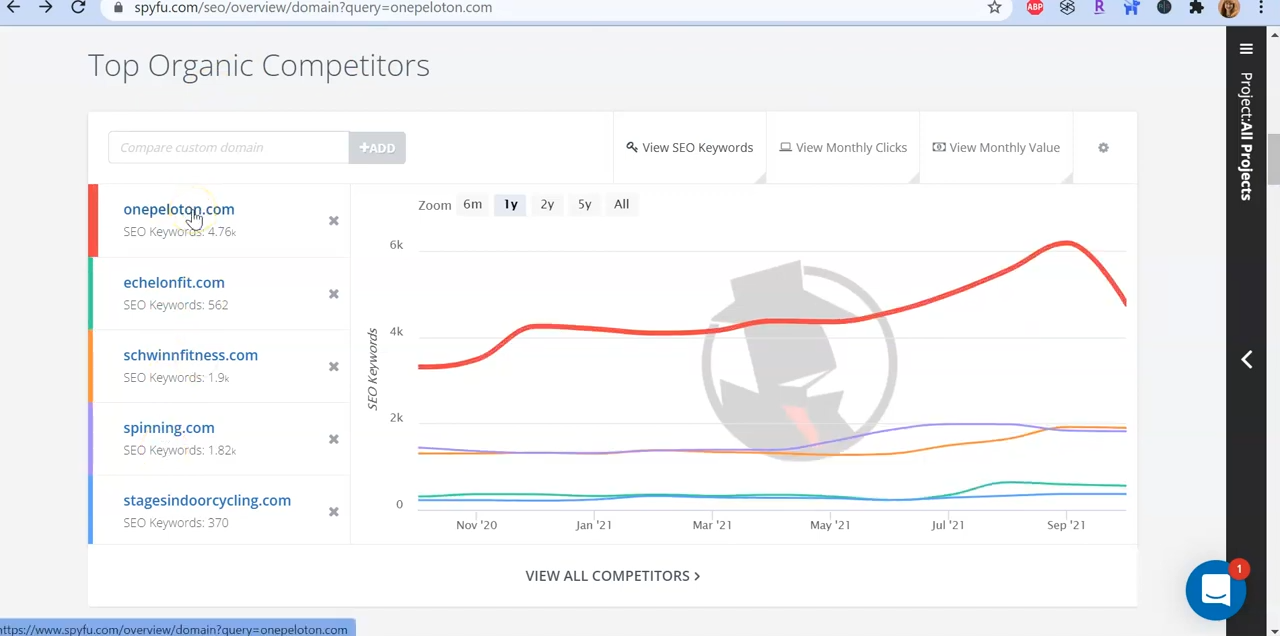Click the page's vertical scrollbar thumb
1280x636 pixels.
click(1273, 160)
